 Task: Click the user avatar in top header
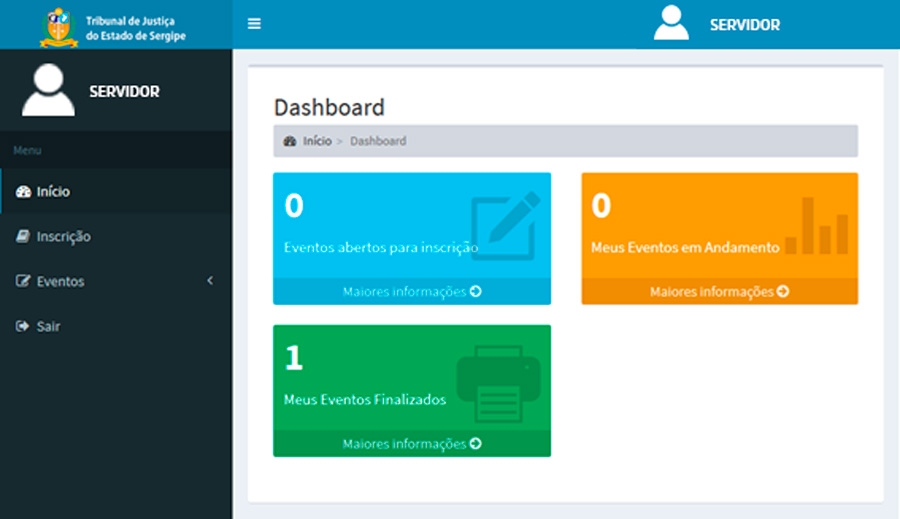click(671, 23)
